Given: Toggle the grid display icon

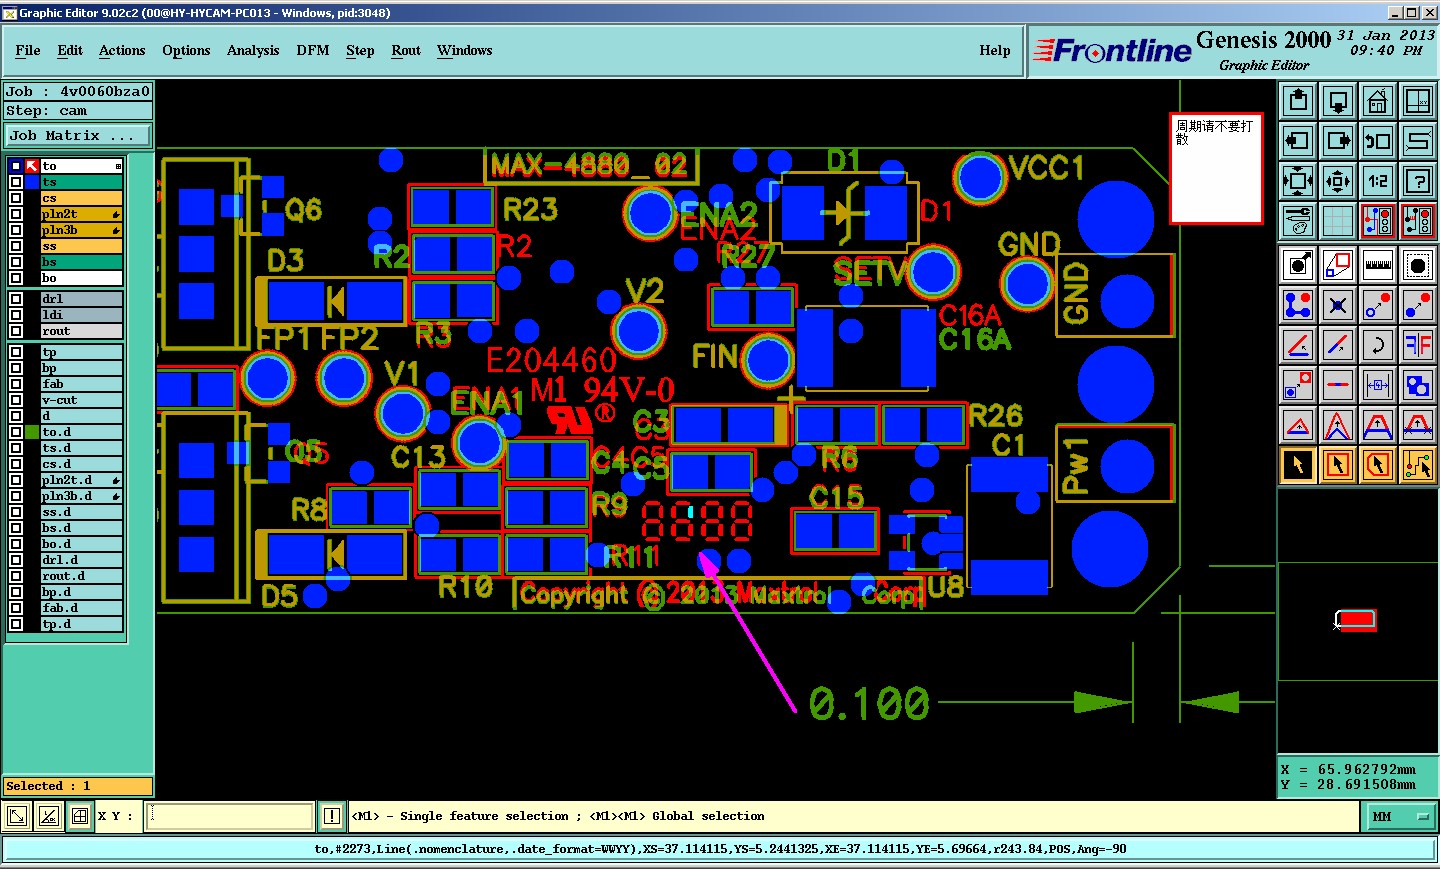Looking at the screenshot, I should 1338,221.
